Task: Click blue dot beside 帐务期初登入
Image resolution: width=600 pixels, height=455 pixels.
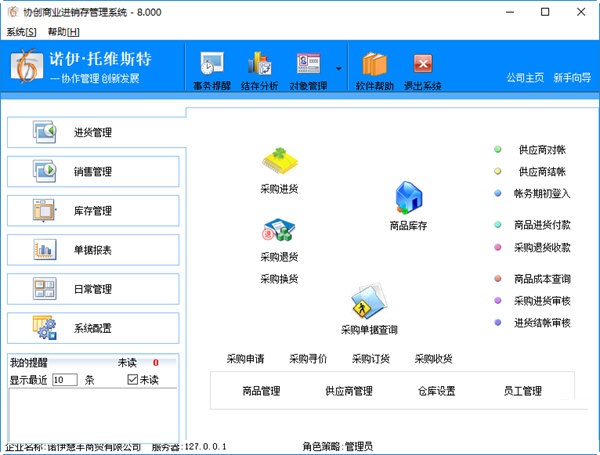Action: coord(497,193)
